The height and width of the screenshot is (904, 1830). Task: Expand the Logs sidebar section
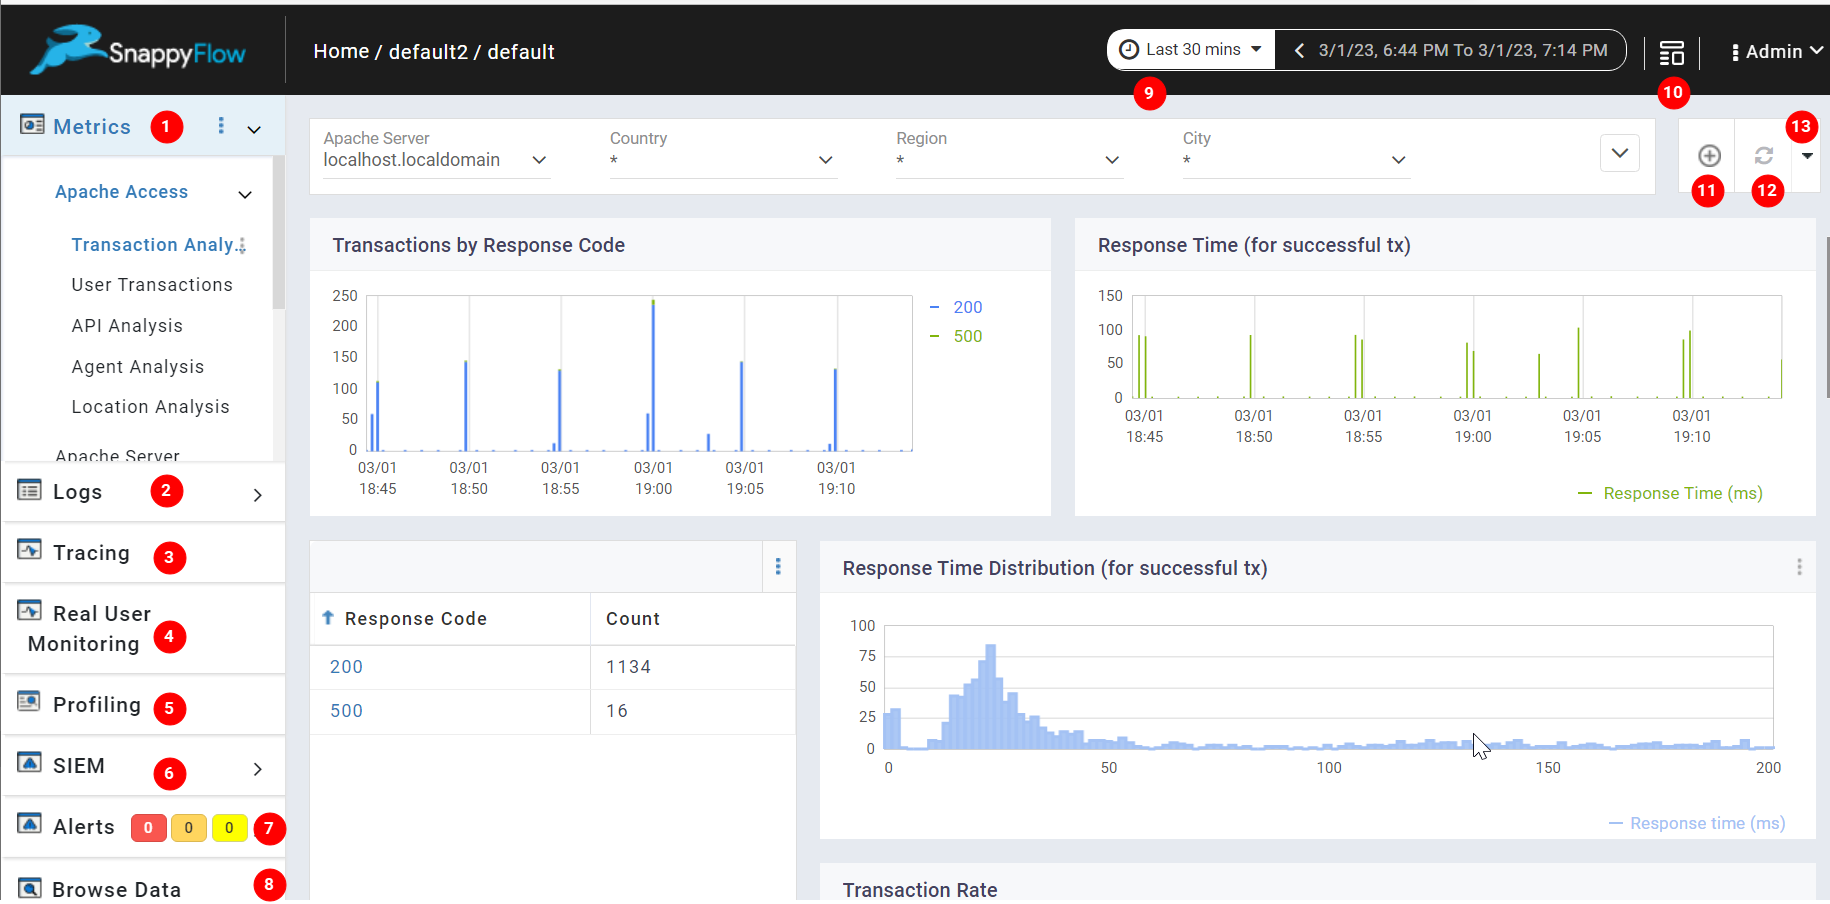point(257,494)
